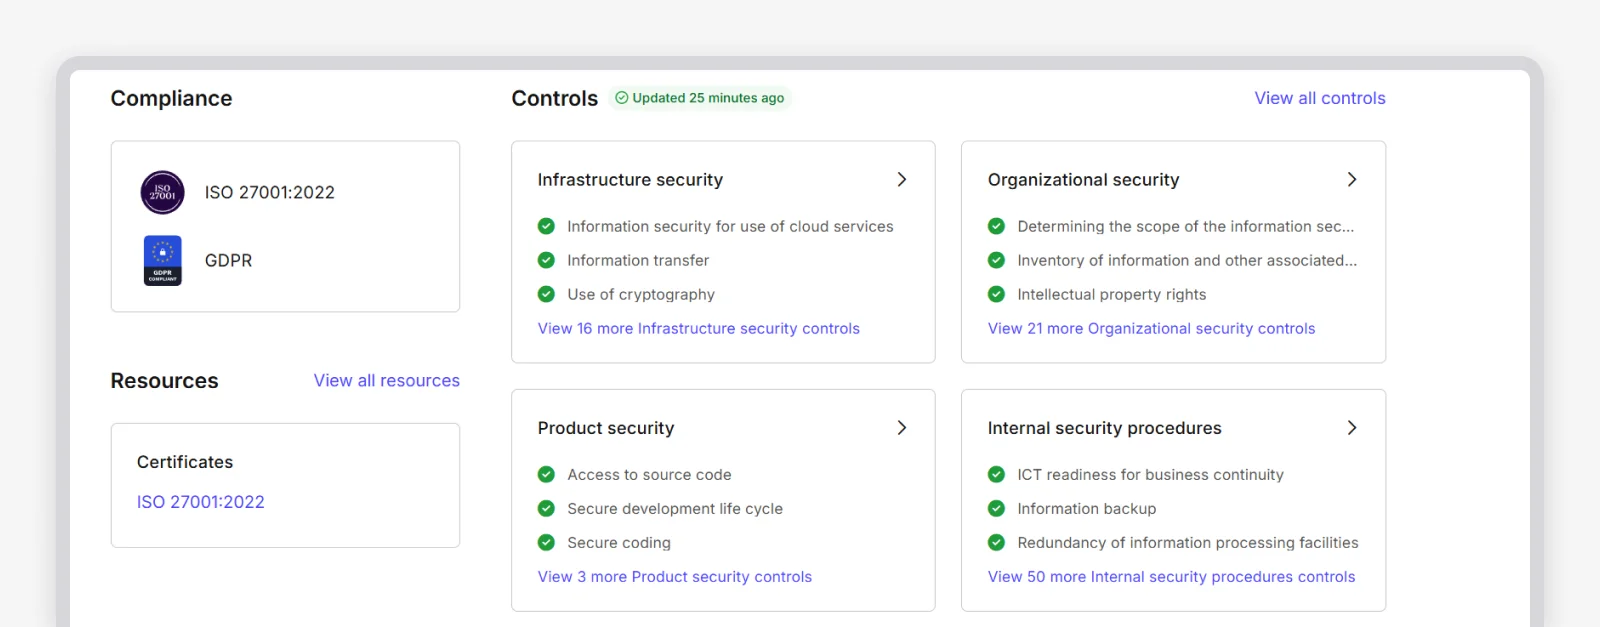The width and height of the screenshot is (1600, 627).
Task: Click green check beside Secure coding
Action: tap(546, 542)
